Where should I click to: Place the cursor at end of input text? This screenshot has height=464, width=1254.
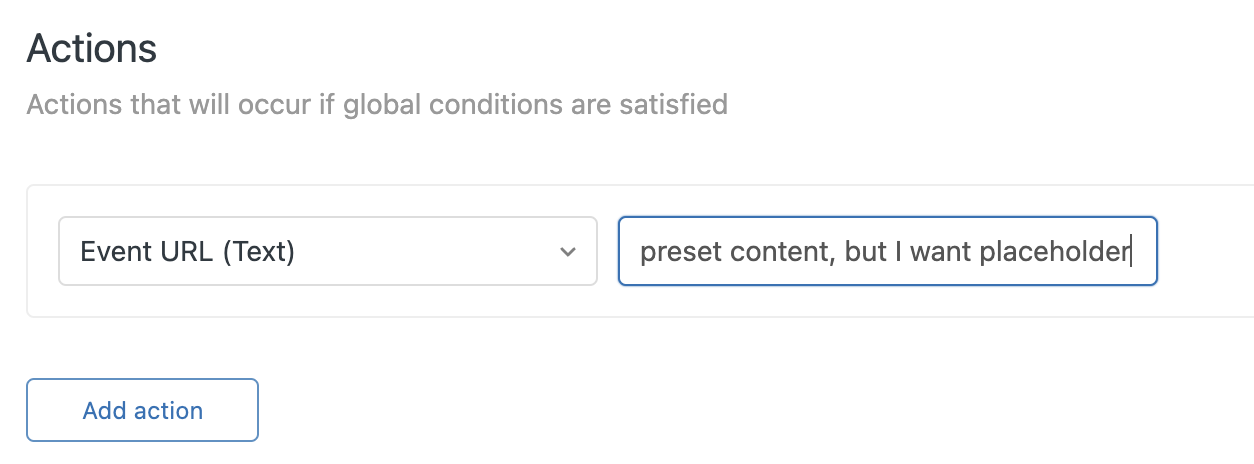1131,252
